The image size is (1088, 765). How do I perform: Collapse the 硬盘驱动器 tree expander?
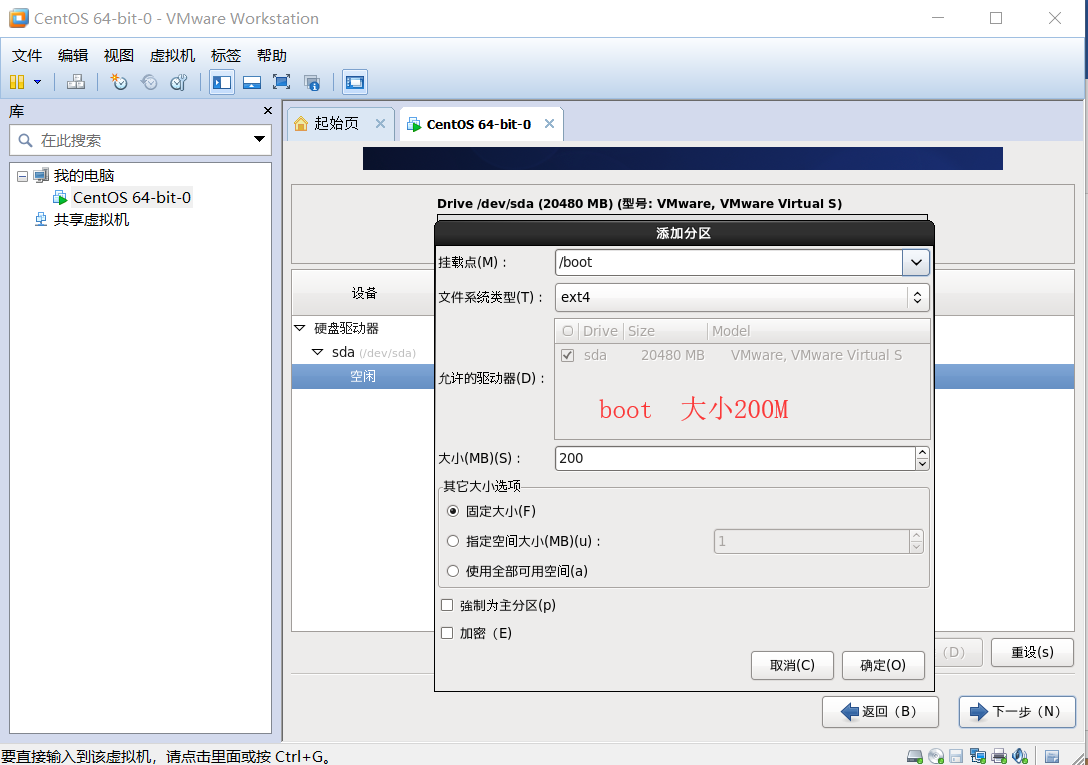click(x=300, y=328)
